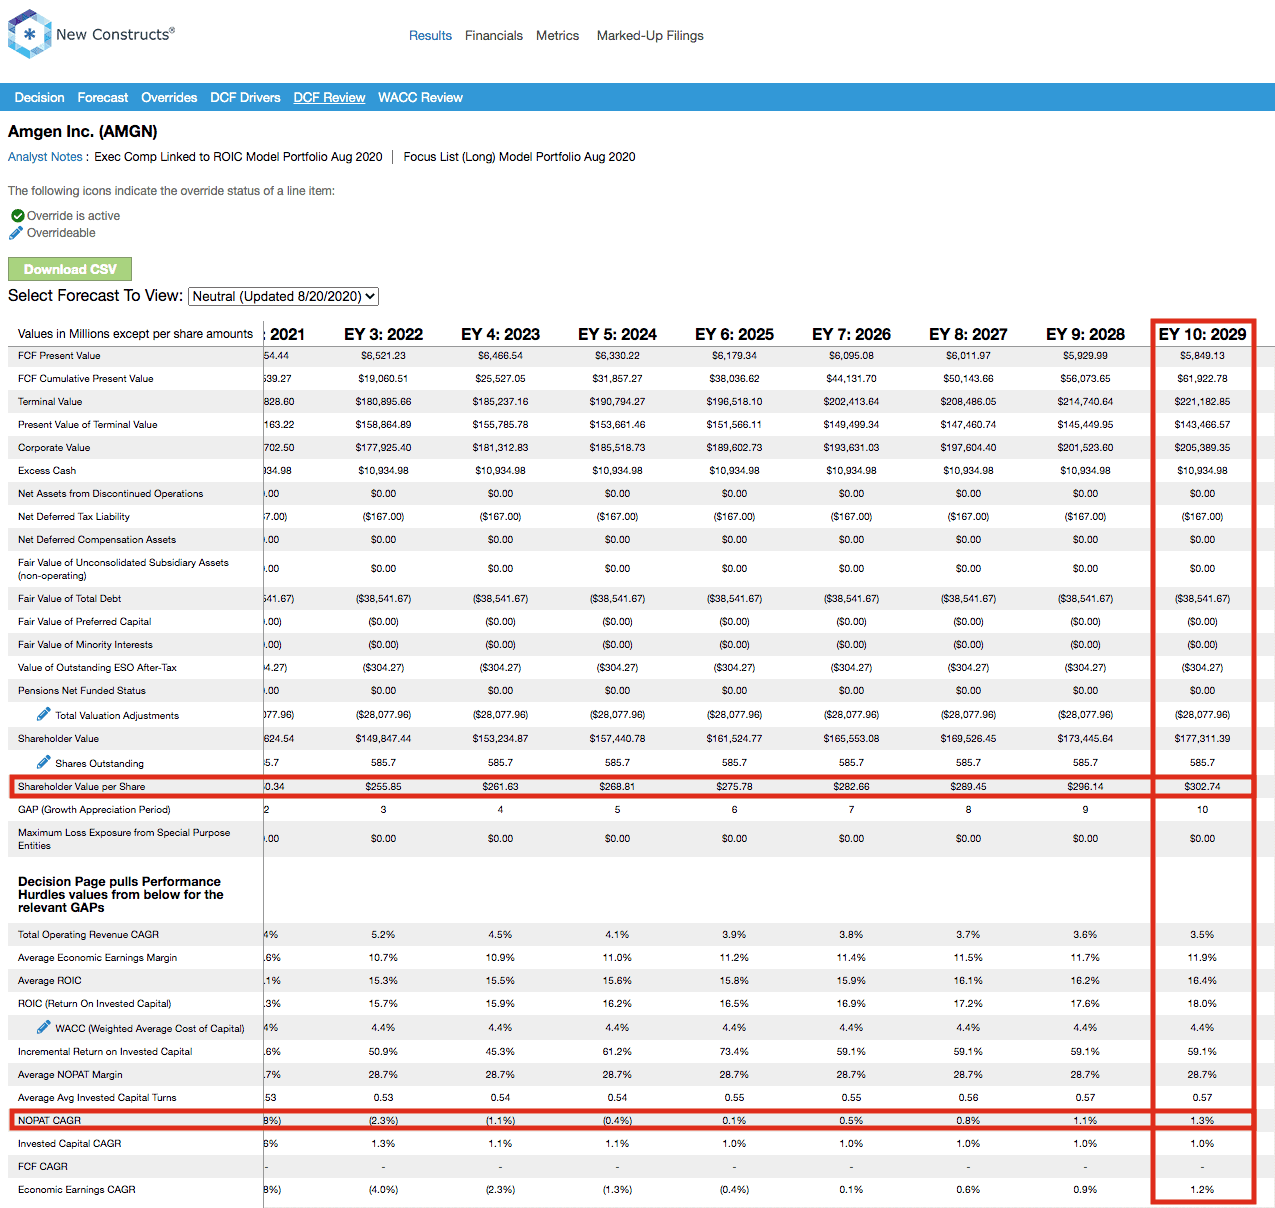Select the DCF Review menu item

[329, 97]
